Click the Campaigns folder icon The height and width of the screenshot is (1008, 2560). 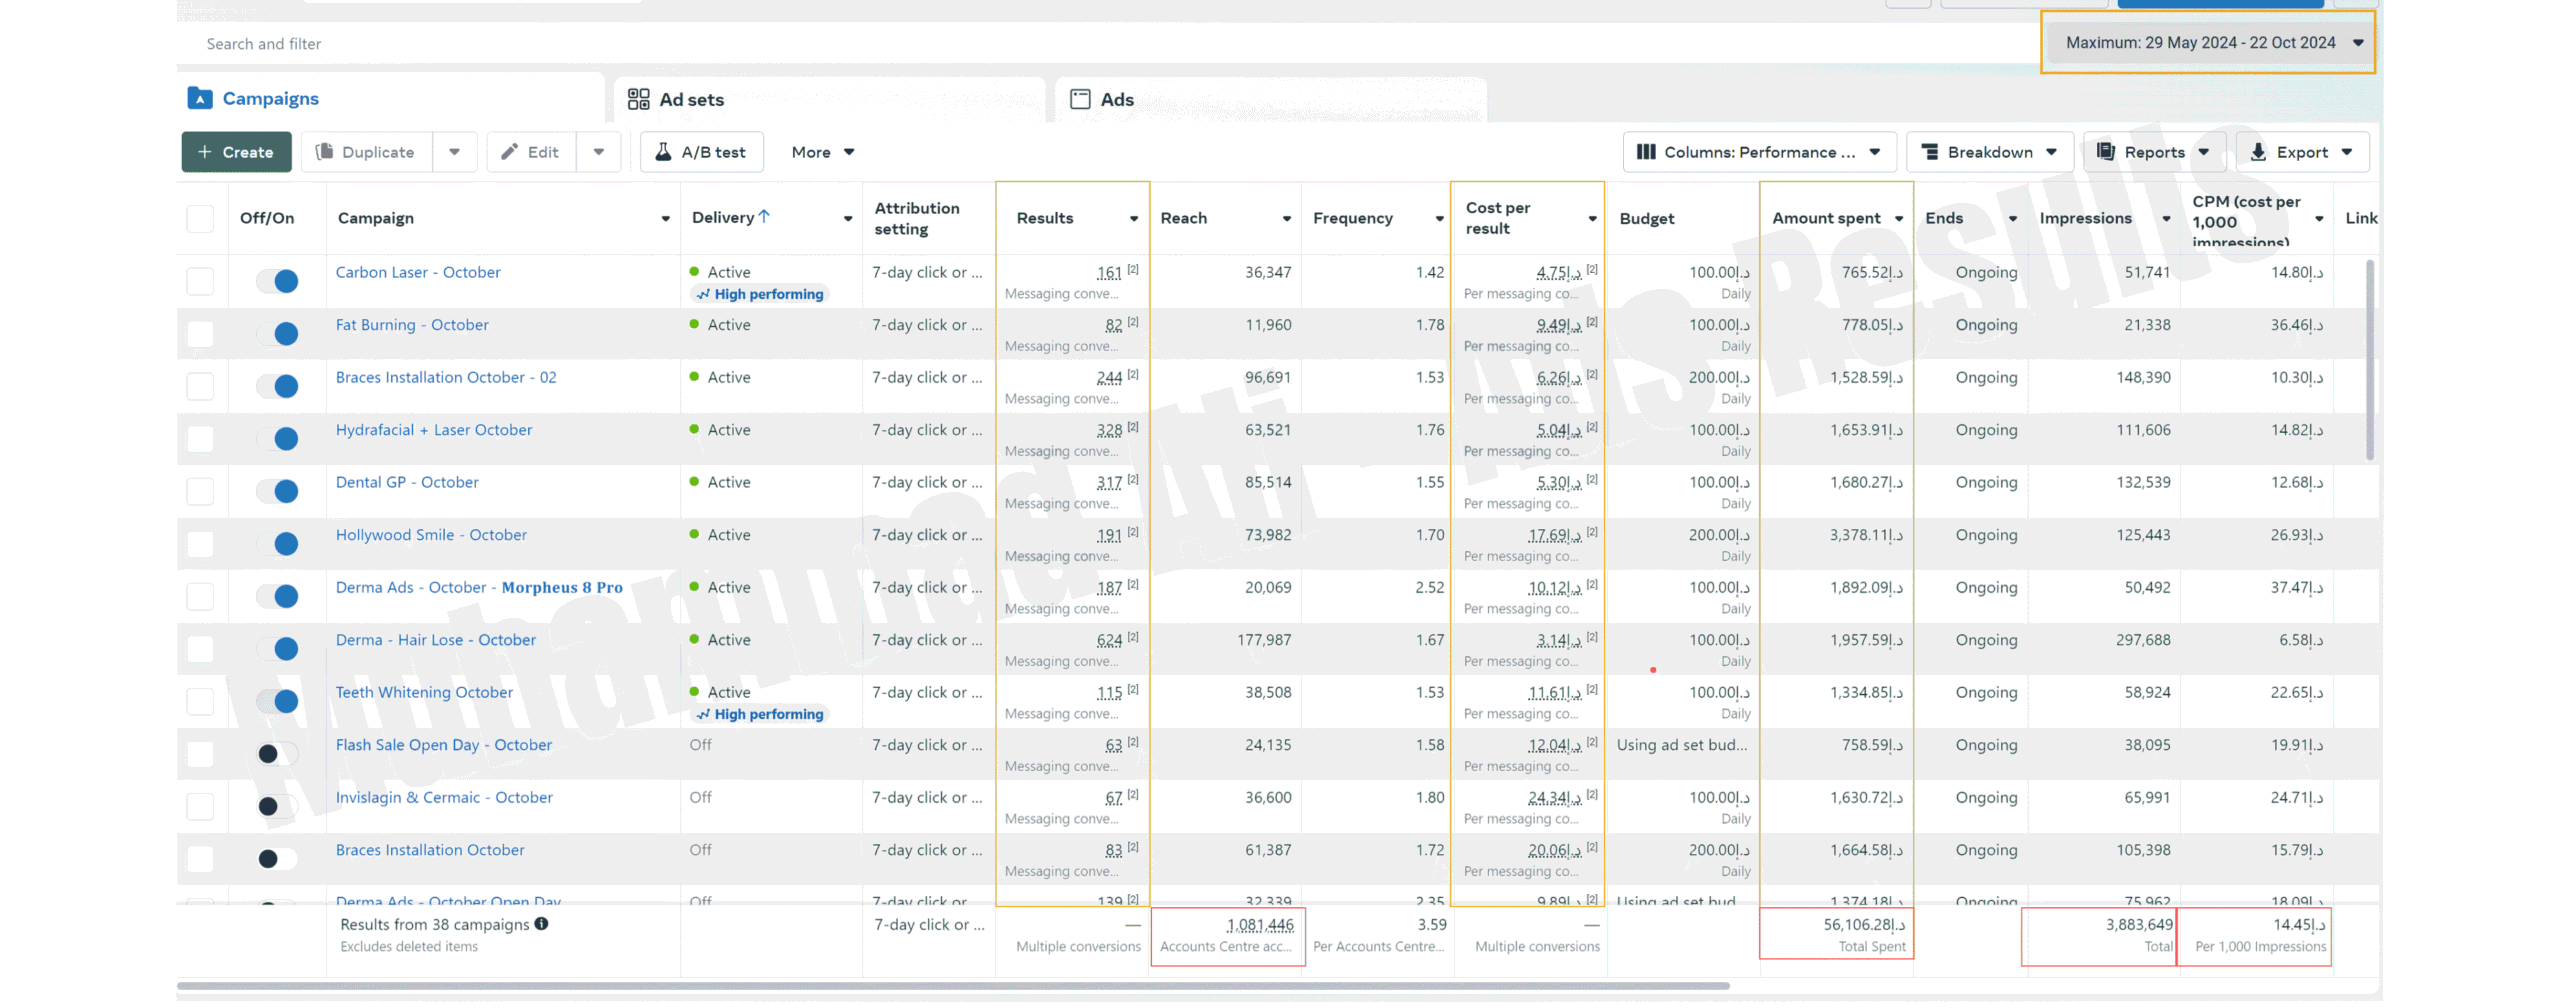(x=200, y=98)
